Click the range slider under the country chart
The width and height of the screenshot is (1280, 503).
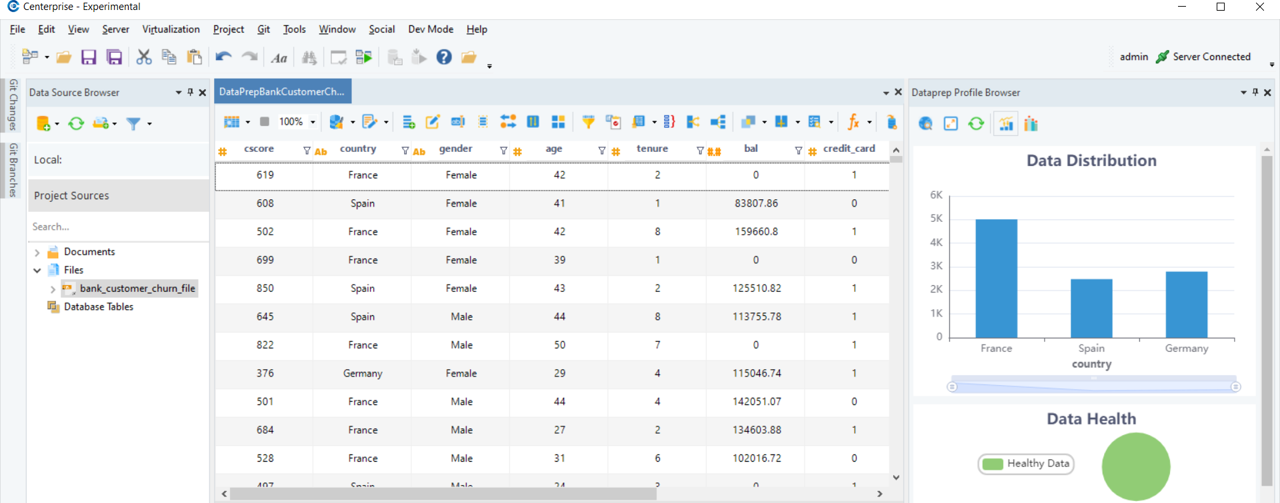point(1093,386)
